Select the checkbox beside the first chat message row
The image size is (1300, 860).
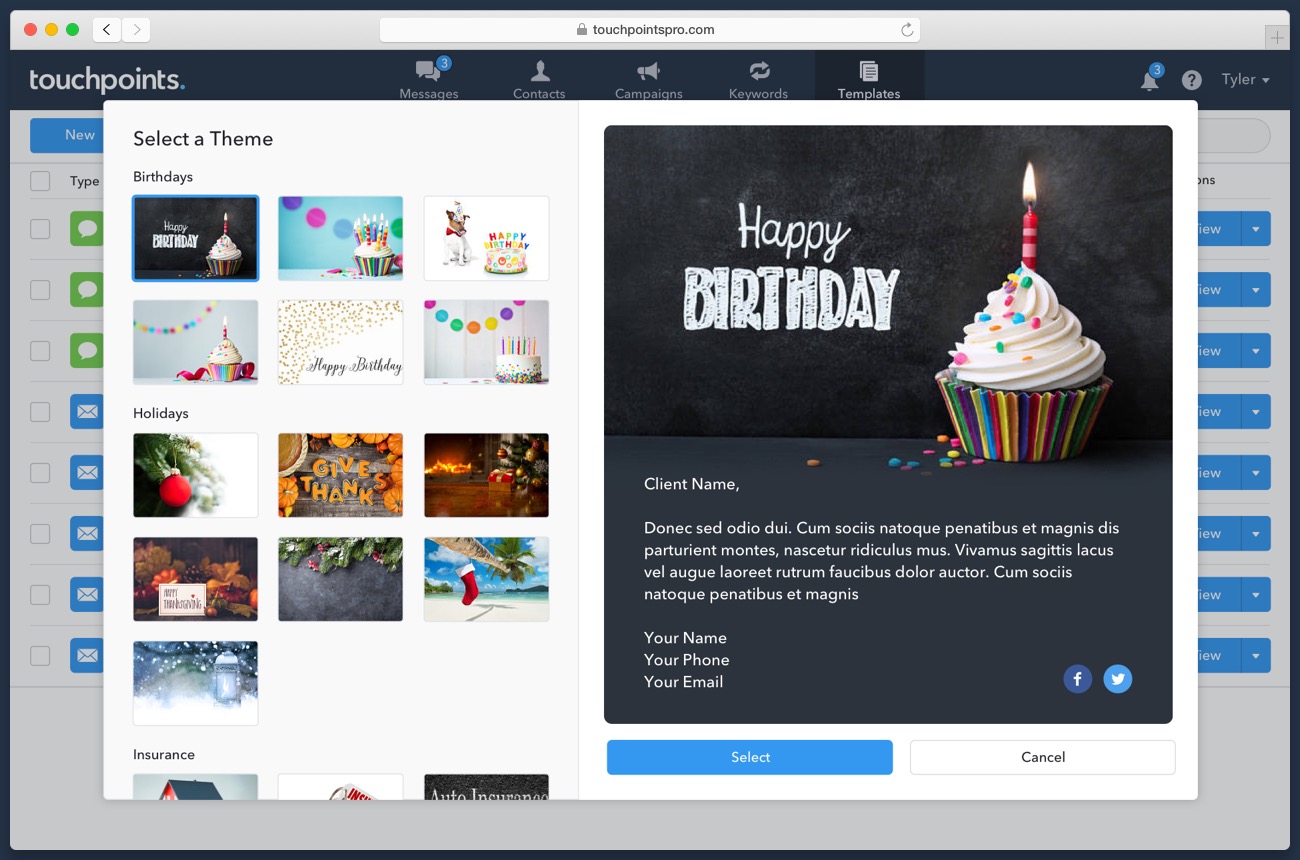point(39,228)
